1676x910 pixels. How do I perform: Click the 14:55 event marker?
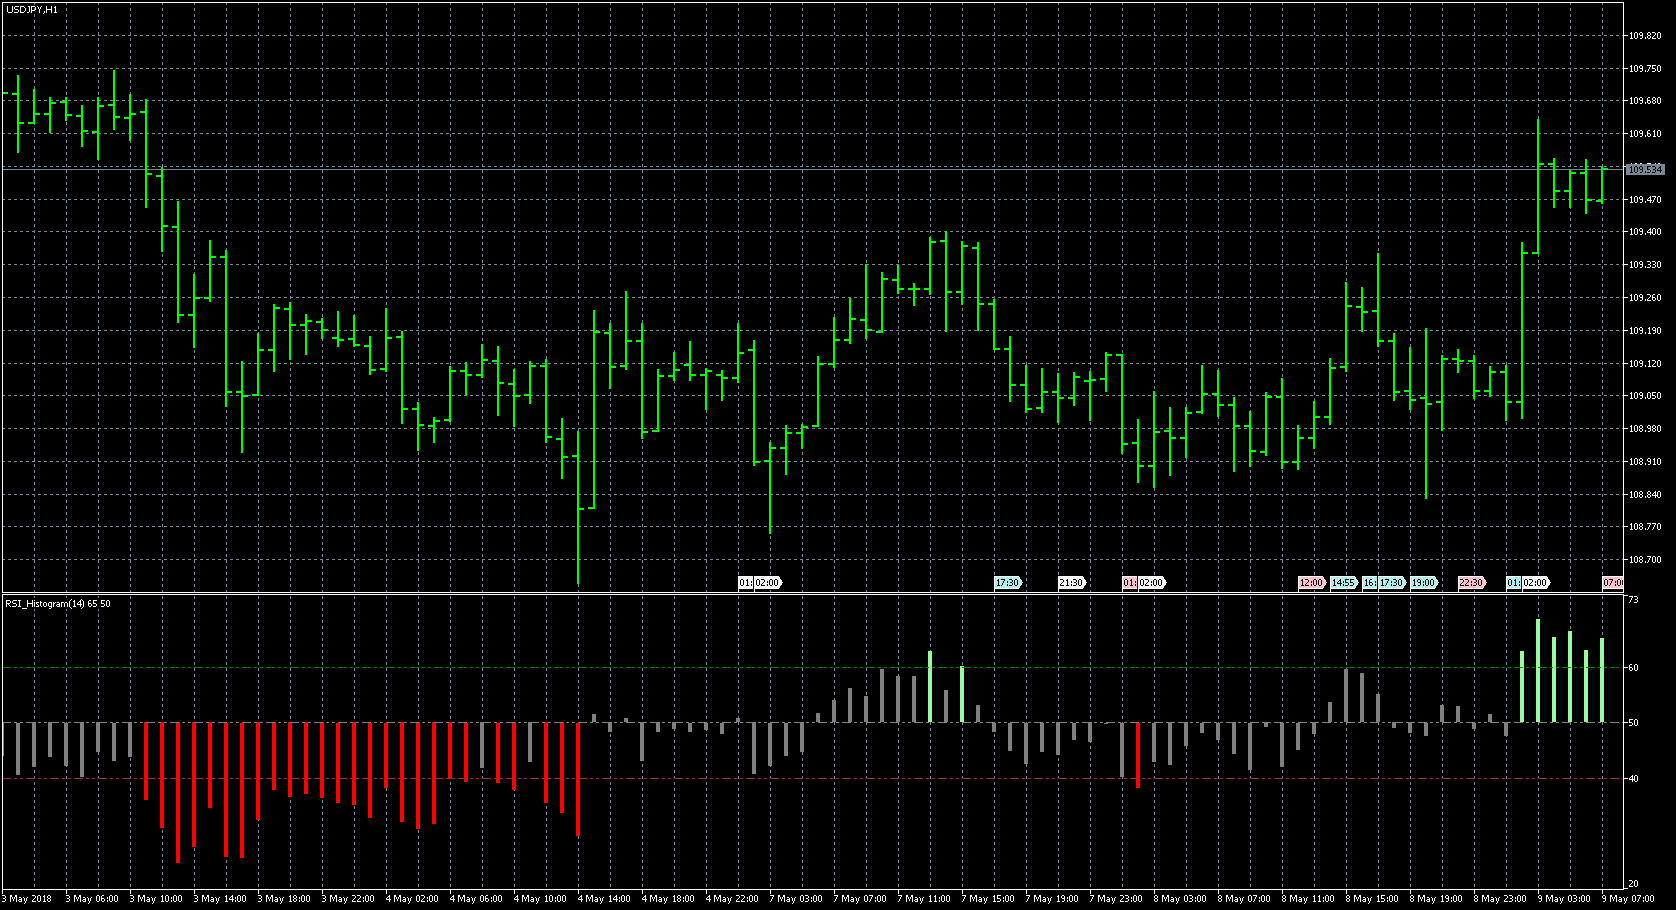click(x=1343, y=583)
